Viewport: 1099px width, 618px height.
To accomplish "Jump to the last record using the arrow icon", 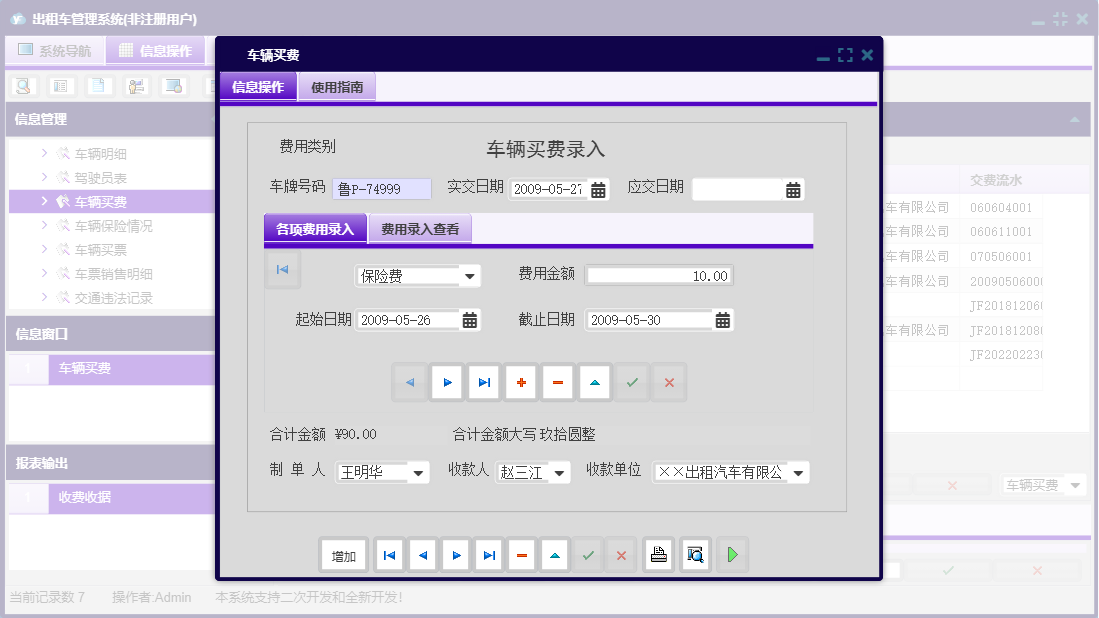I will [488, 555].
